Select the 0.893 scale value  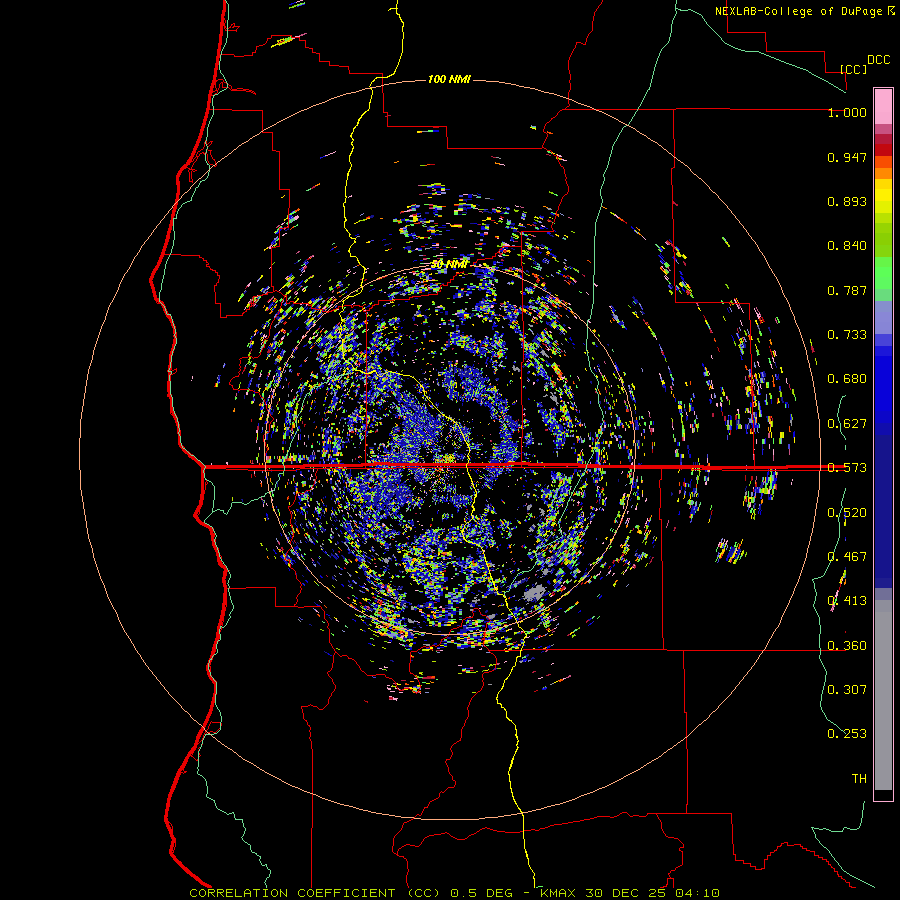pos(847,201)
